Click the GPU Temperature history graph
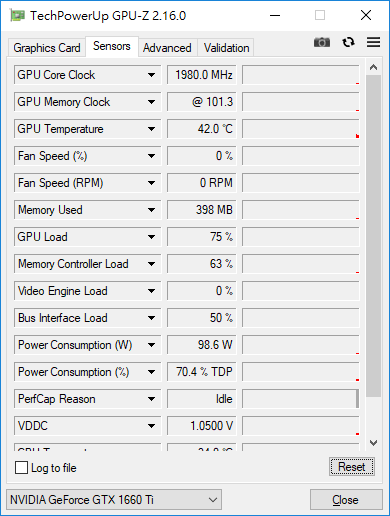 pyautogui.click(x=301, y=129)
